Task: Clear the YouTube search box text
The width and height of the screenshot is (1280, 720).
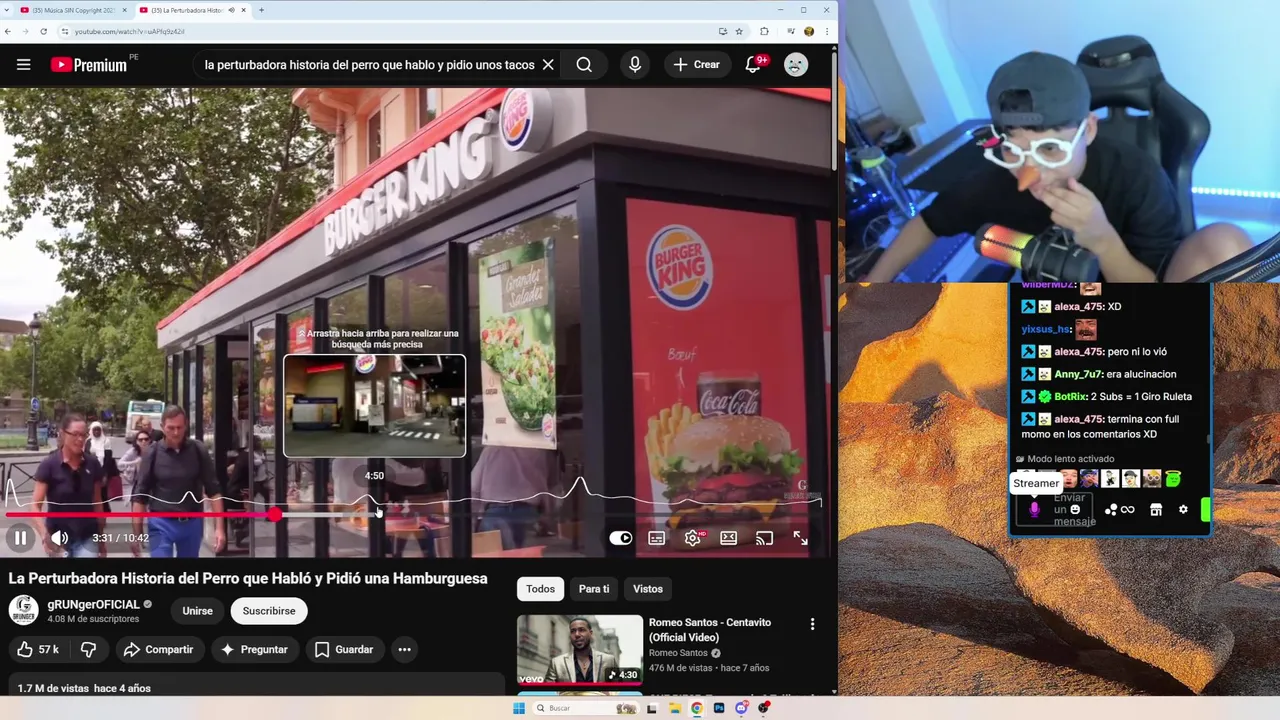Action: click(x=548, y=65)
